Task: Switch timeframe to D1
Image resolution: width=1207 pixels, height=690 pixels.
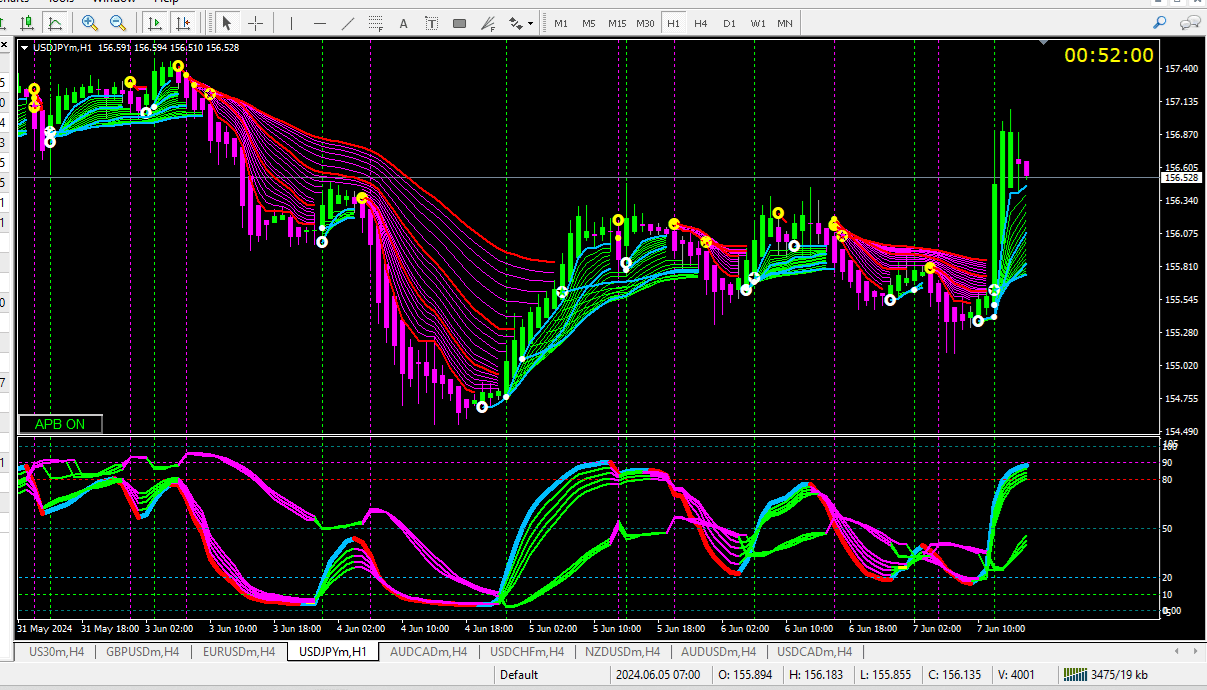Action: coord(729,23)
